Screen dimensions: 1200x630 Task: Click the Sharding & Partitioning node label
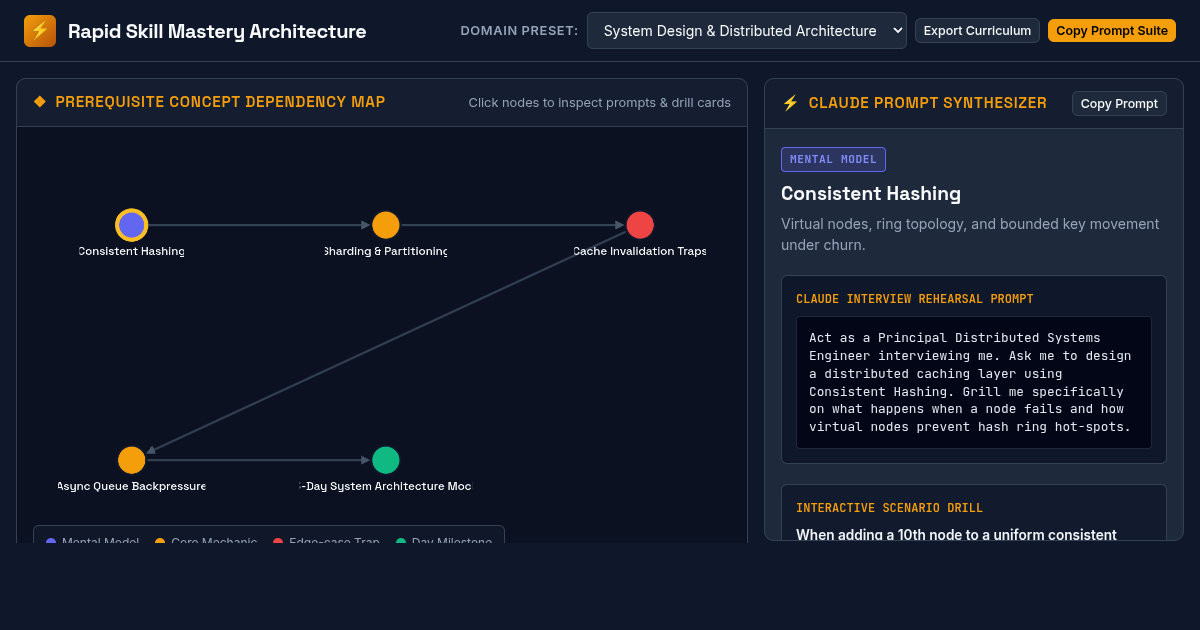pos(386,251)
